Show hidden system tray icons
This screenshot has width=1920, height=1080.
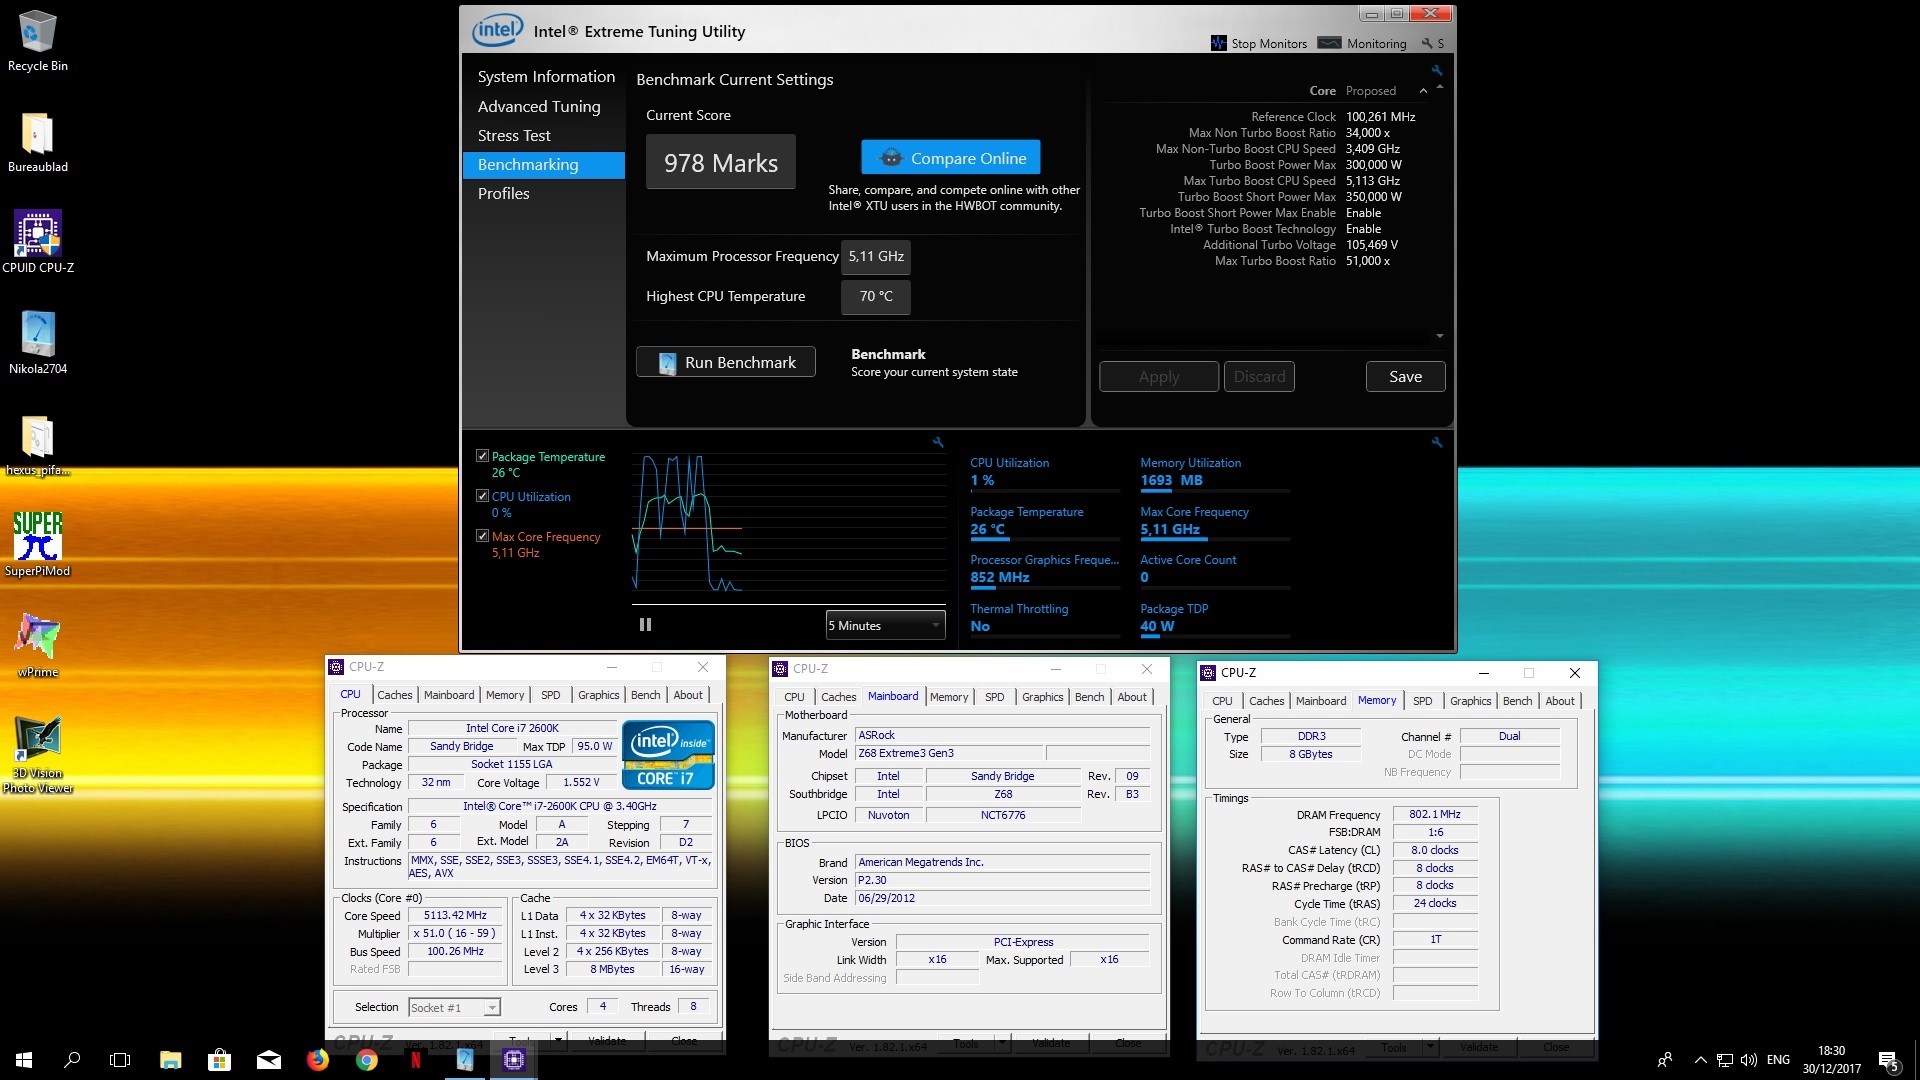1700,1060
